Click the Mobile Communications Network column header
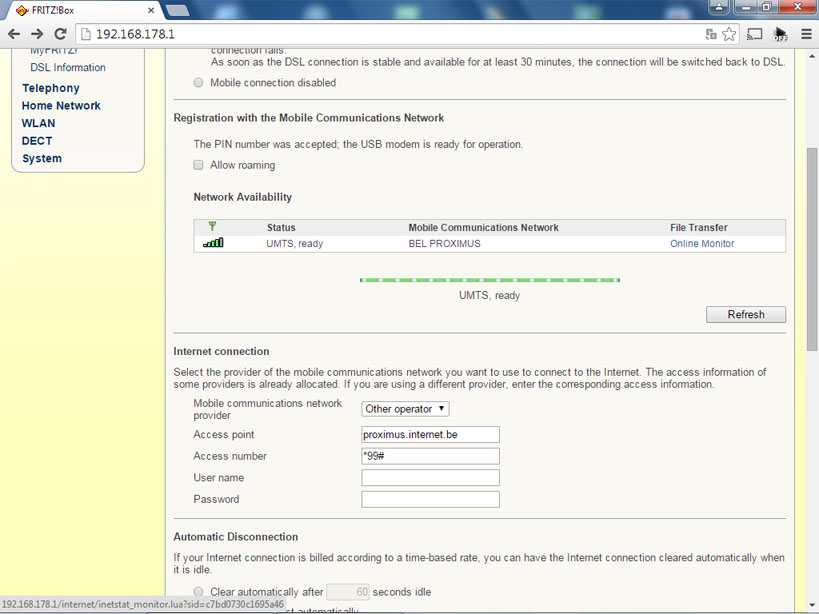Screen dimensions: 819x614 click(483, 228)
